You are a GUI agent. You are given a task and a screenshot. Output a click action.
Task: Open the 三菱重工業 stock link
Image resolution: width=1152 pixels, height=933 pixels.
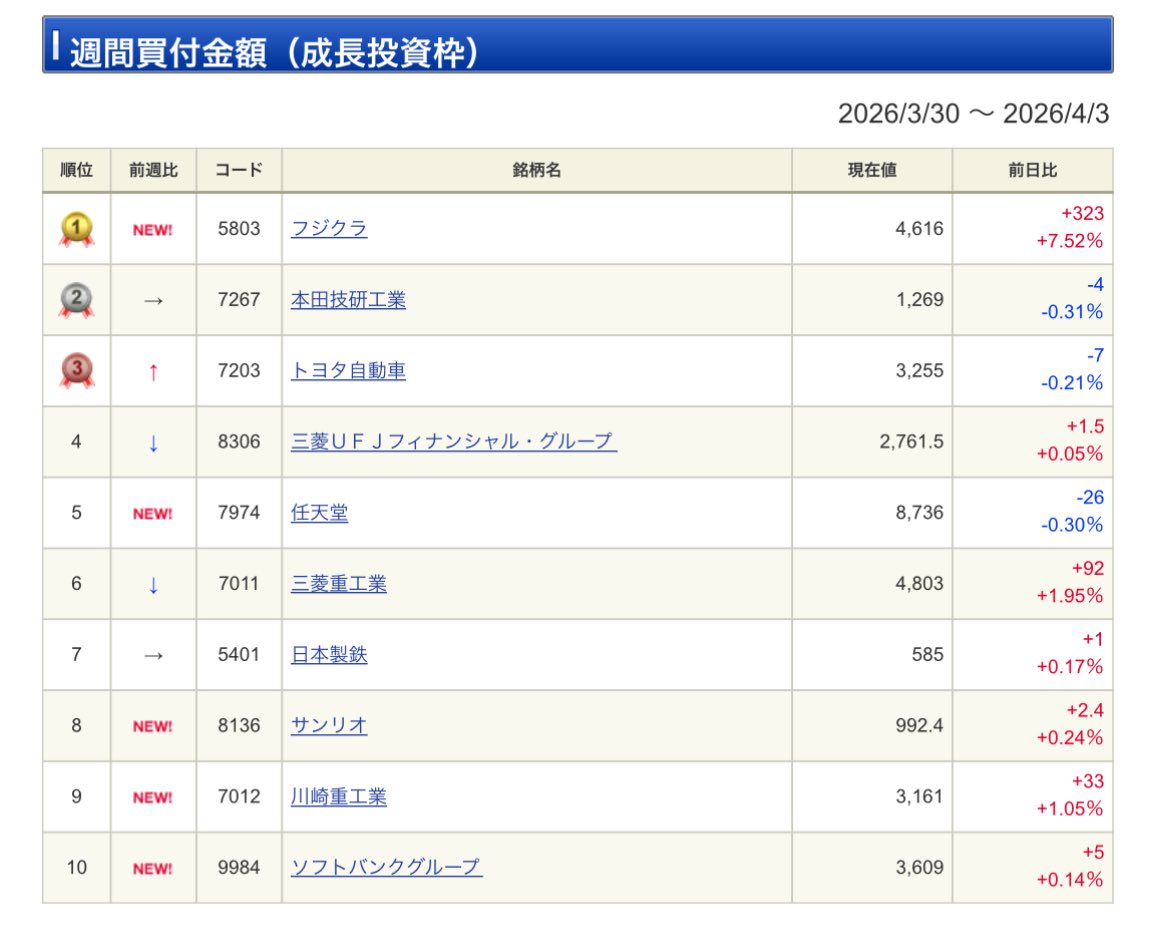(x=339, y=583)
